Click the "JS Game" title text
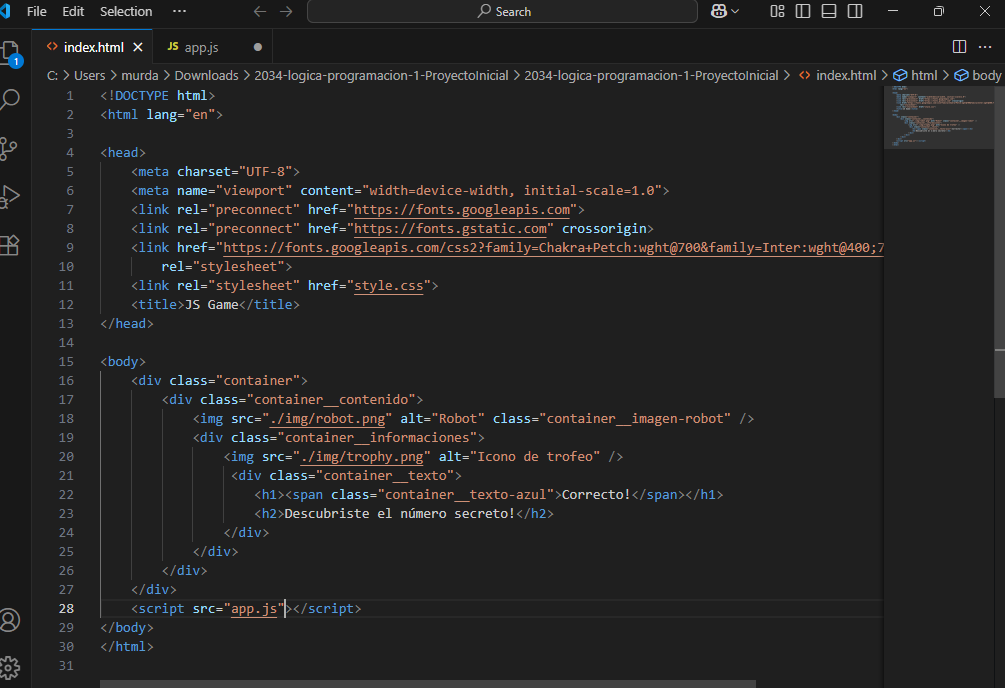The height and width of the screenshot is (688, 1005). (x=212, y=305)
